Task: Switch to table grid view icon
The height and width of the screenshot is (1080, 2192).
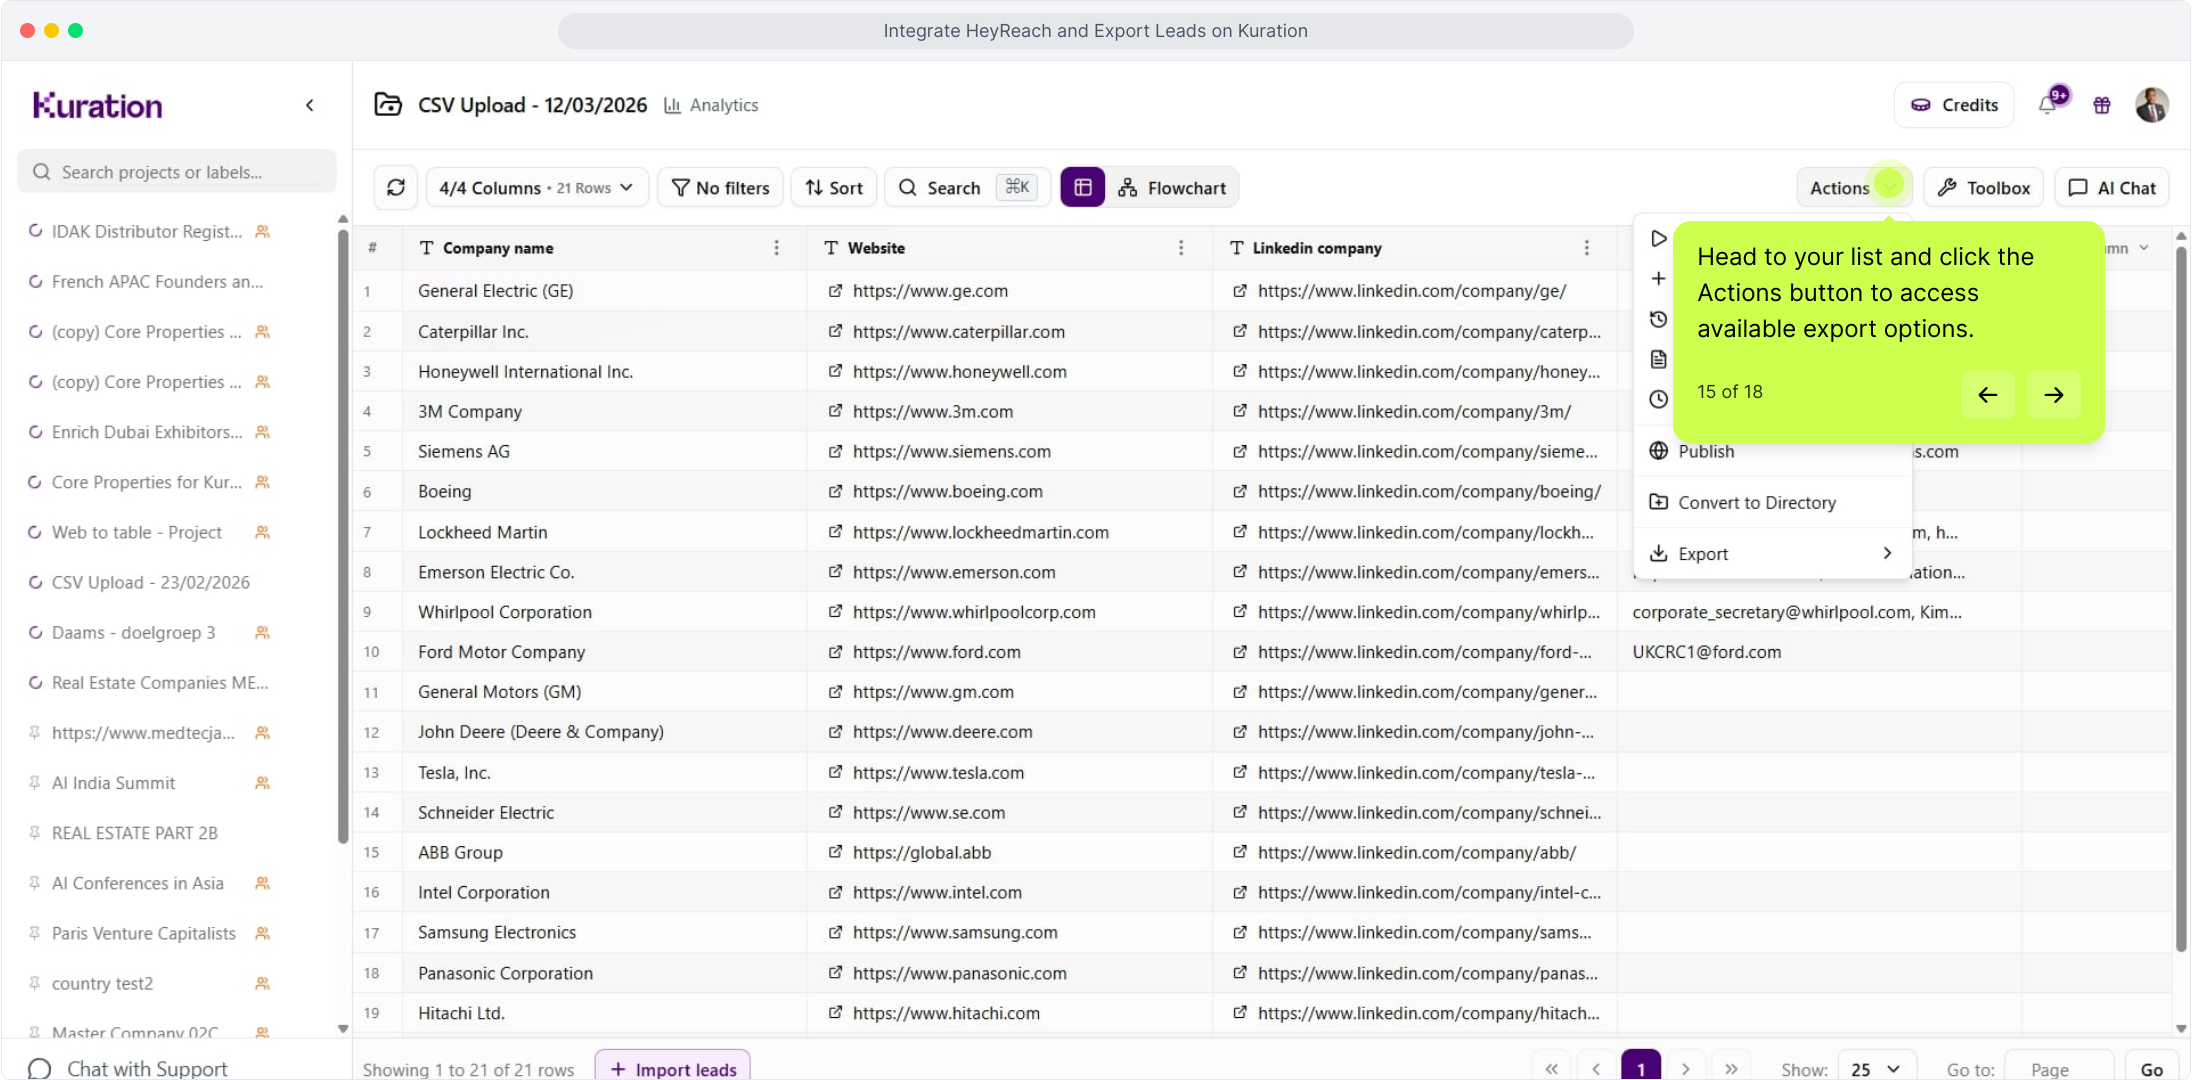Action: tap(1082, 188)
